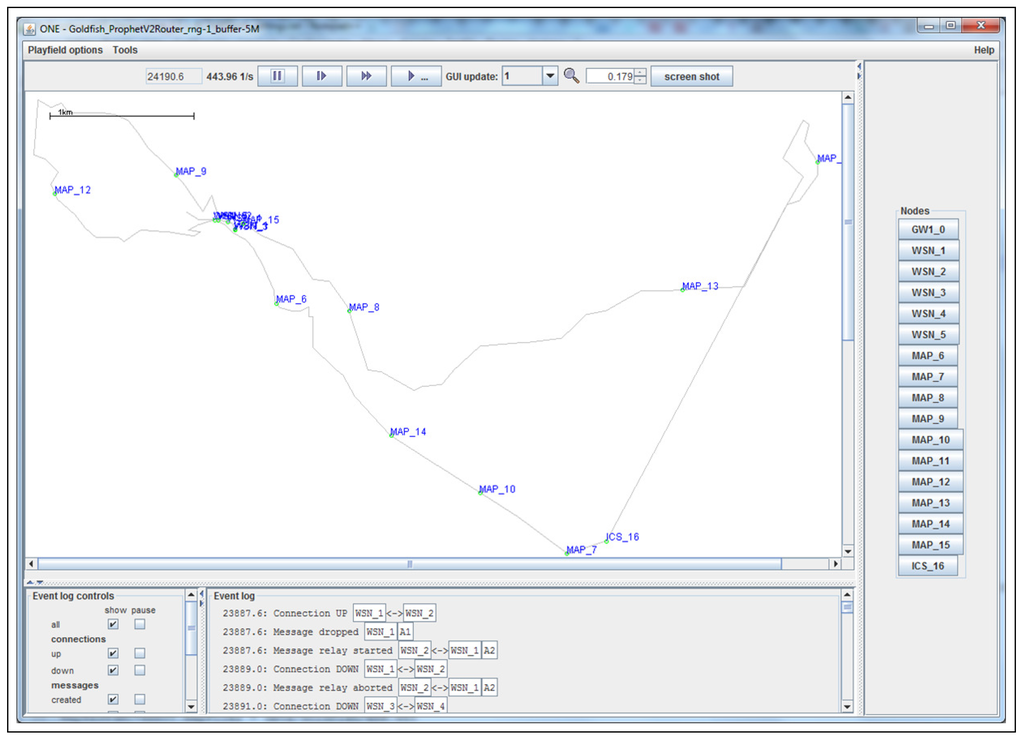Image resolution: width=1024 pixels, height=740 pixels.
Task: Click the play-until-time button
Action: tap(416, 76)
